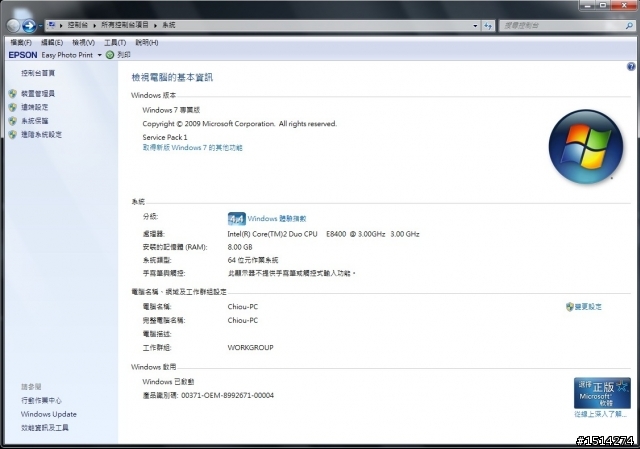Open 效能資訊及工具 link
The image size is (640, 449).
point(44,428)
